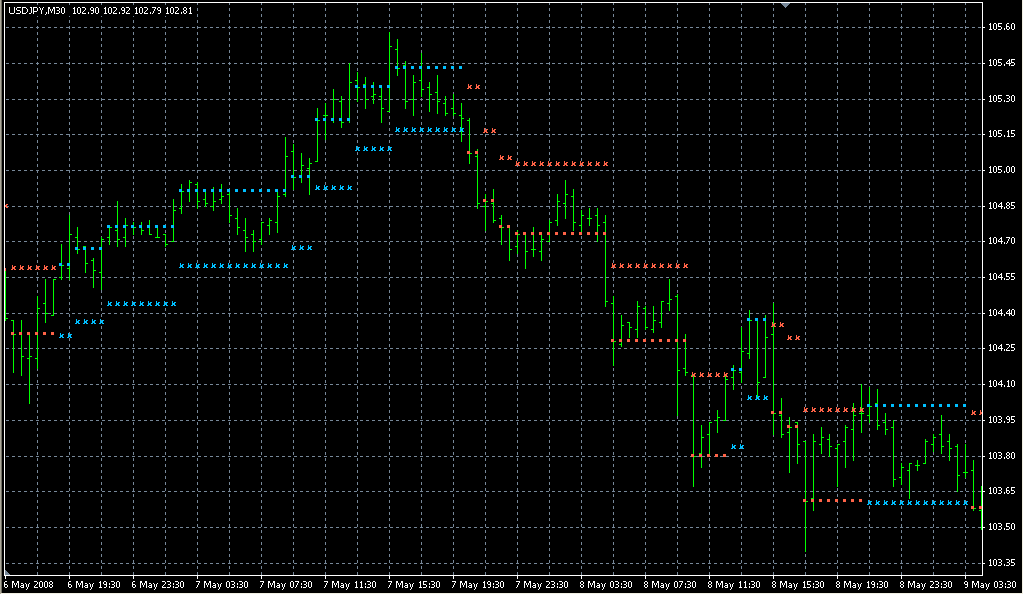Select the 104.85 price scale label

1001,206
